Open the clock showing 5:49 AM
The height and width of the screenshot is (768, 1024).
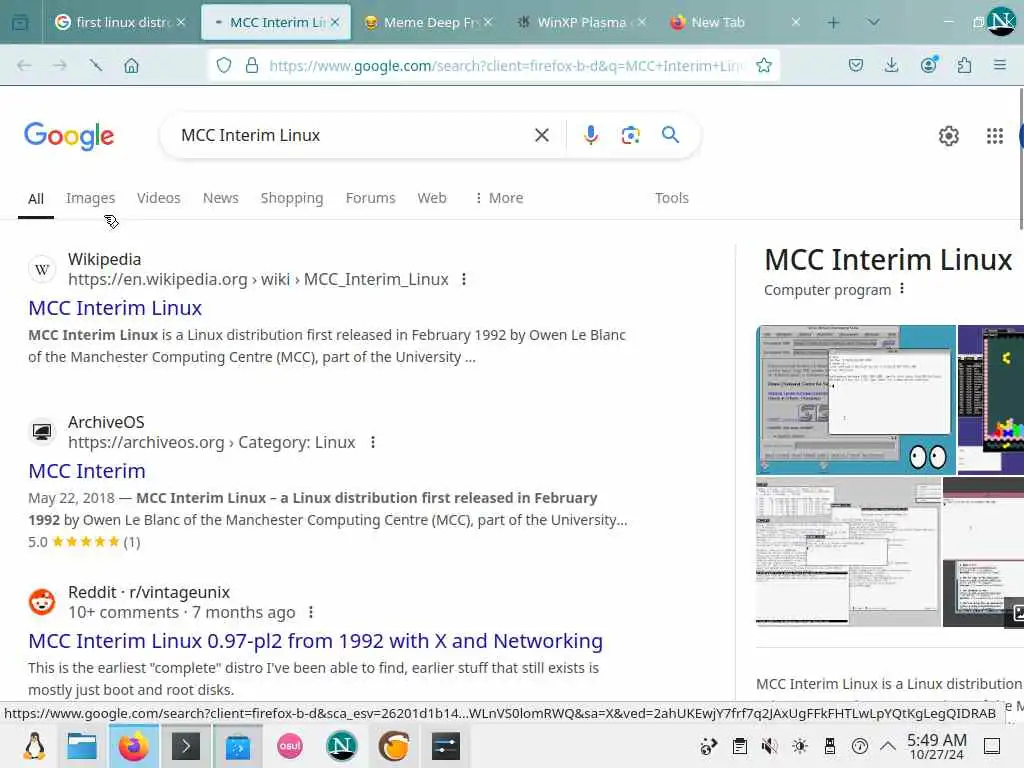(936, 746)
